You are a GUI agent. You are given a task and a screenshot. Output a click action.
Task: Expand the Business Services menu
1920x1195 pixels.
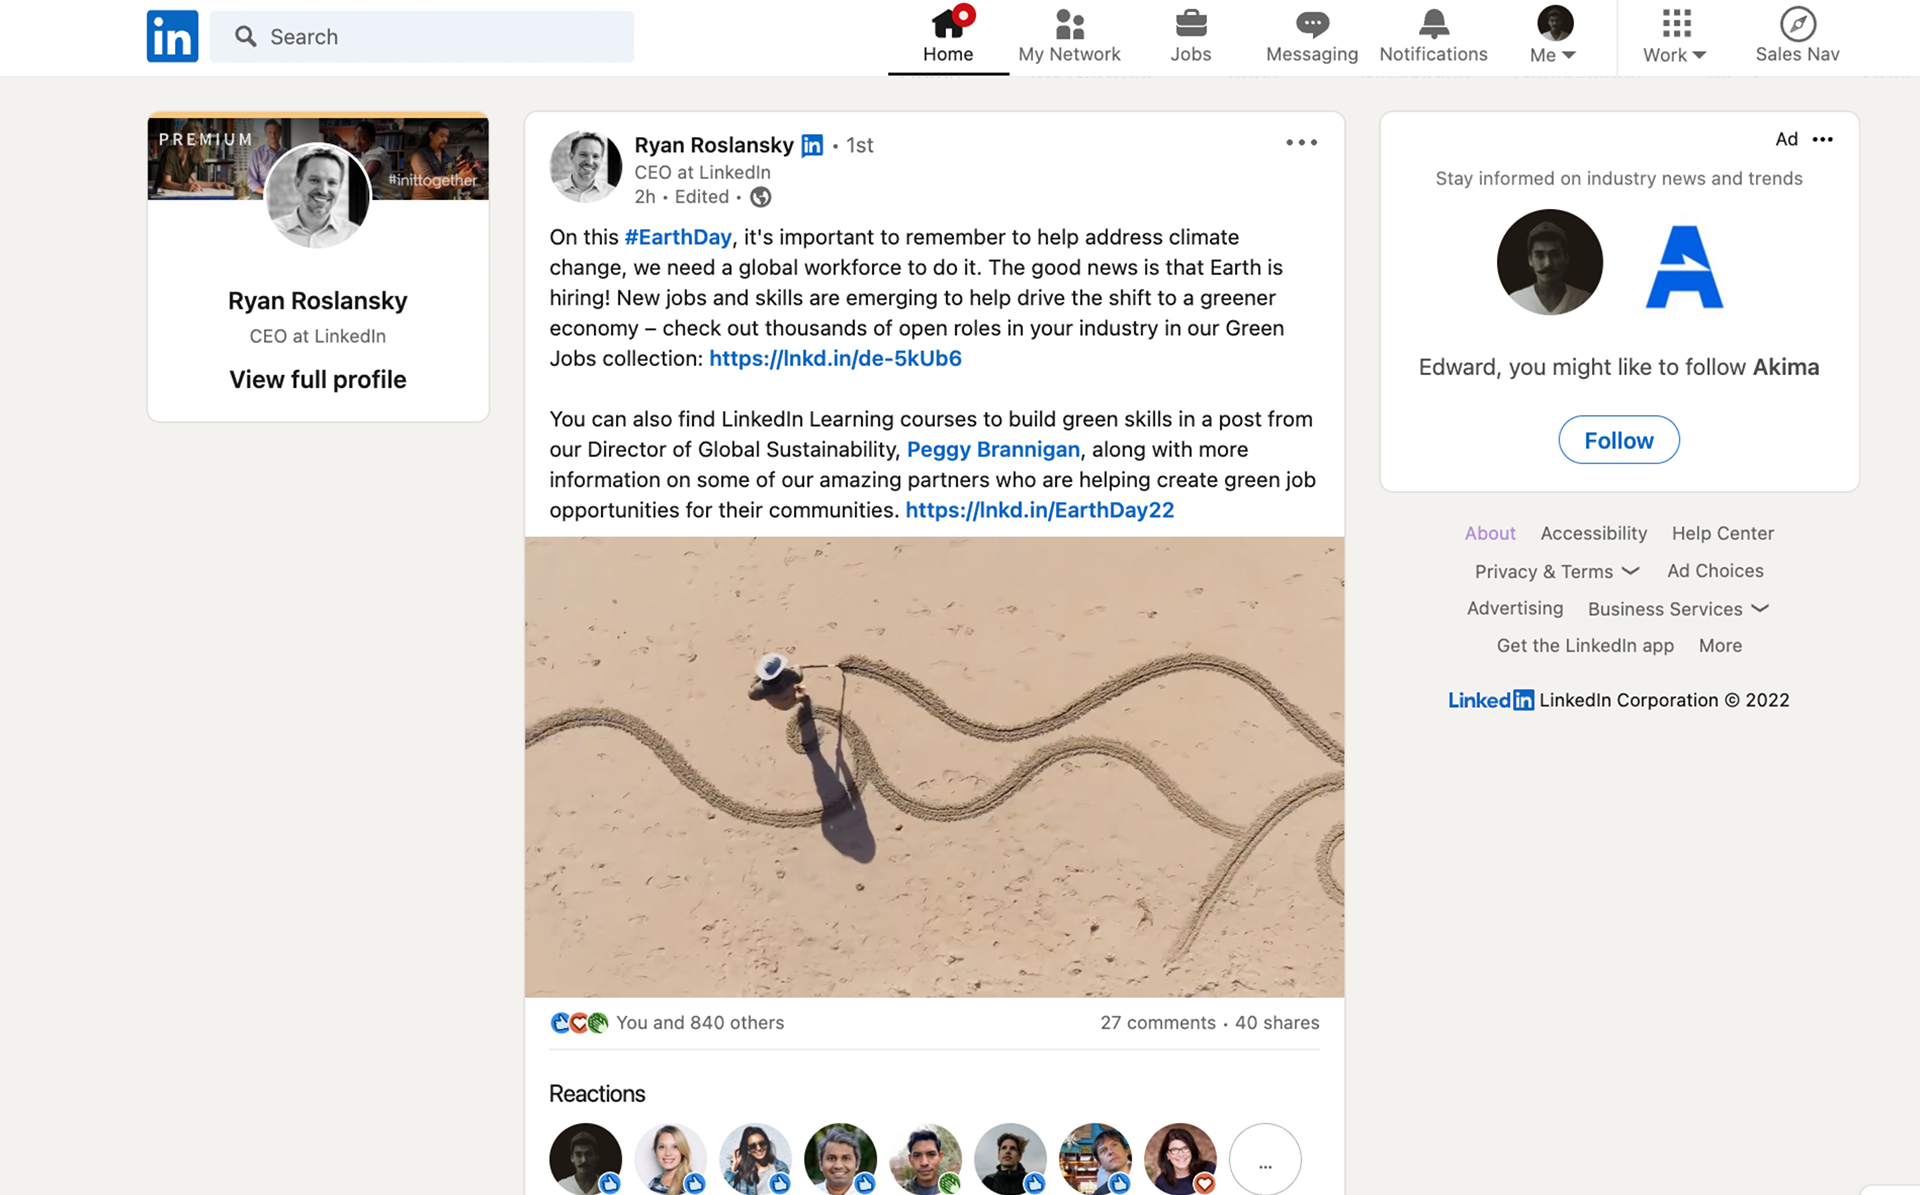tap(1678, 609)
